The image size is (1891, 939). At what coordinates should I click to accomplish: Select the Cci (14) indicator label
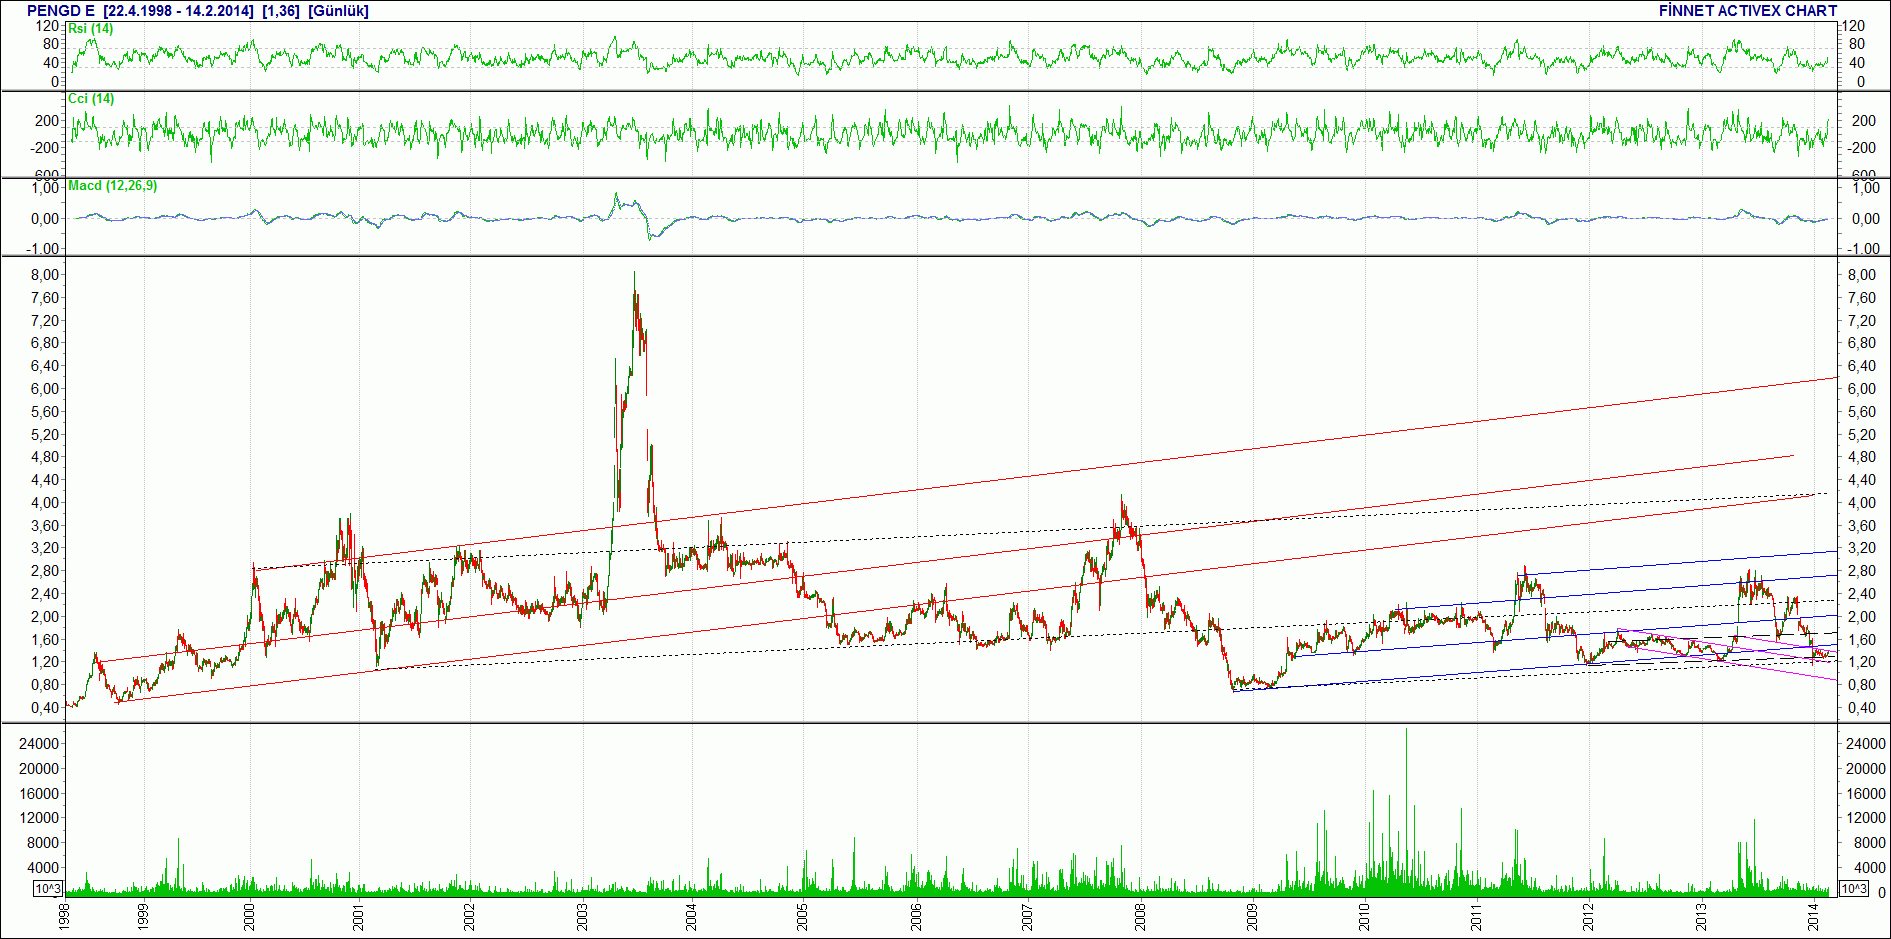pos(91,99)
